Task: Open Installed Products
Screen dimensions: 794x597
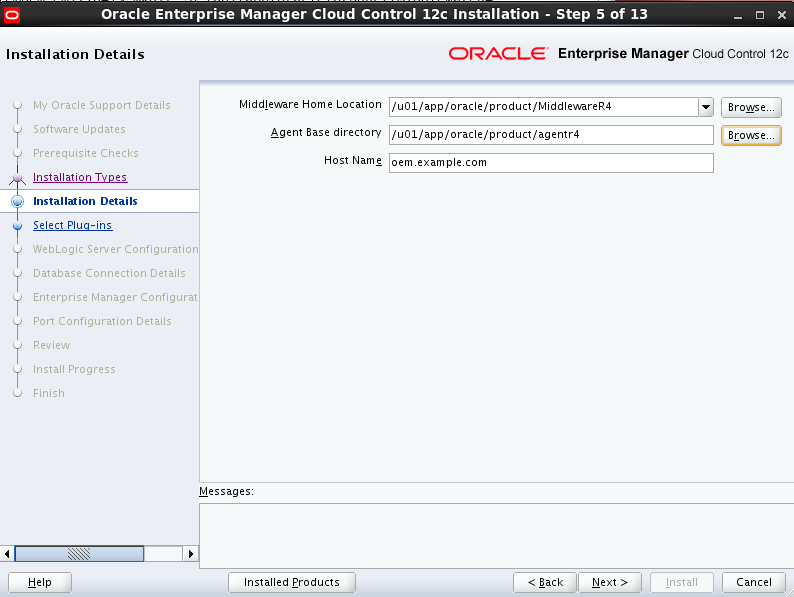Action: pyautogui.click(x=292, y=582)
